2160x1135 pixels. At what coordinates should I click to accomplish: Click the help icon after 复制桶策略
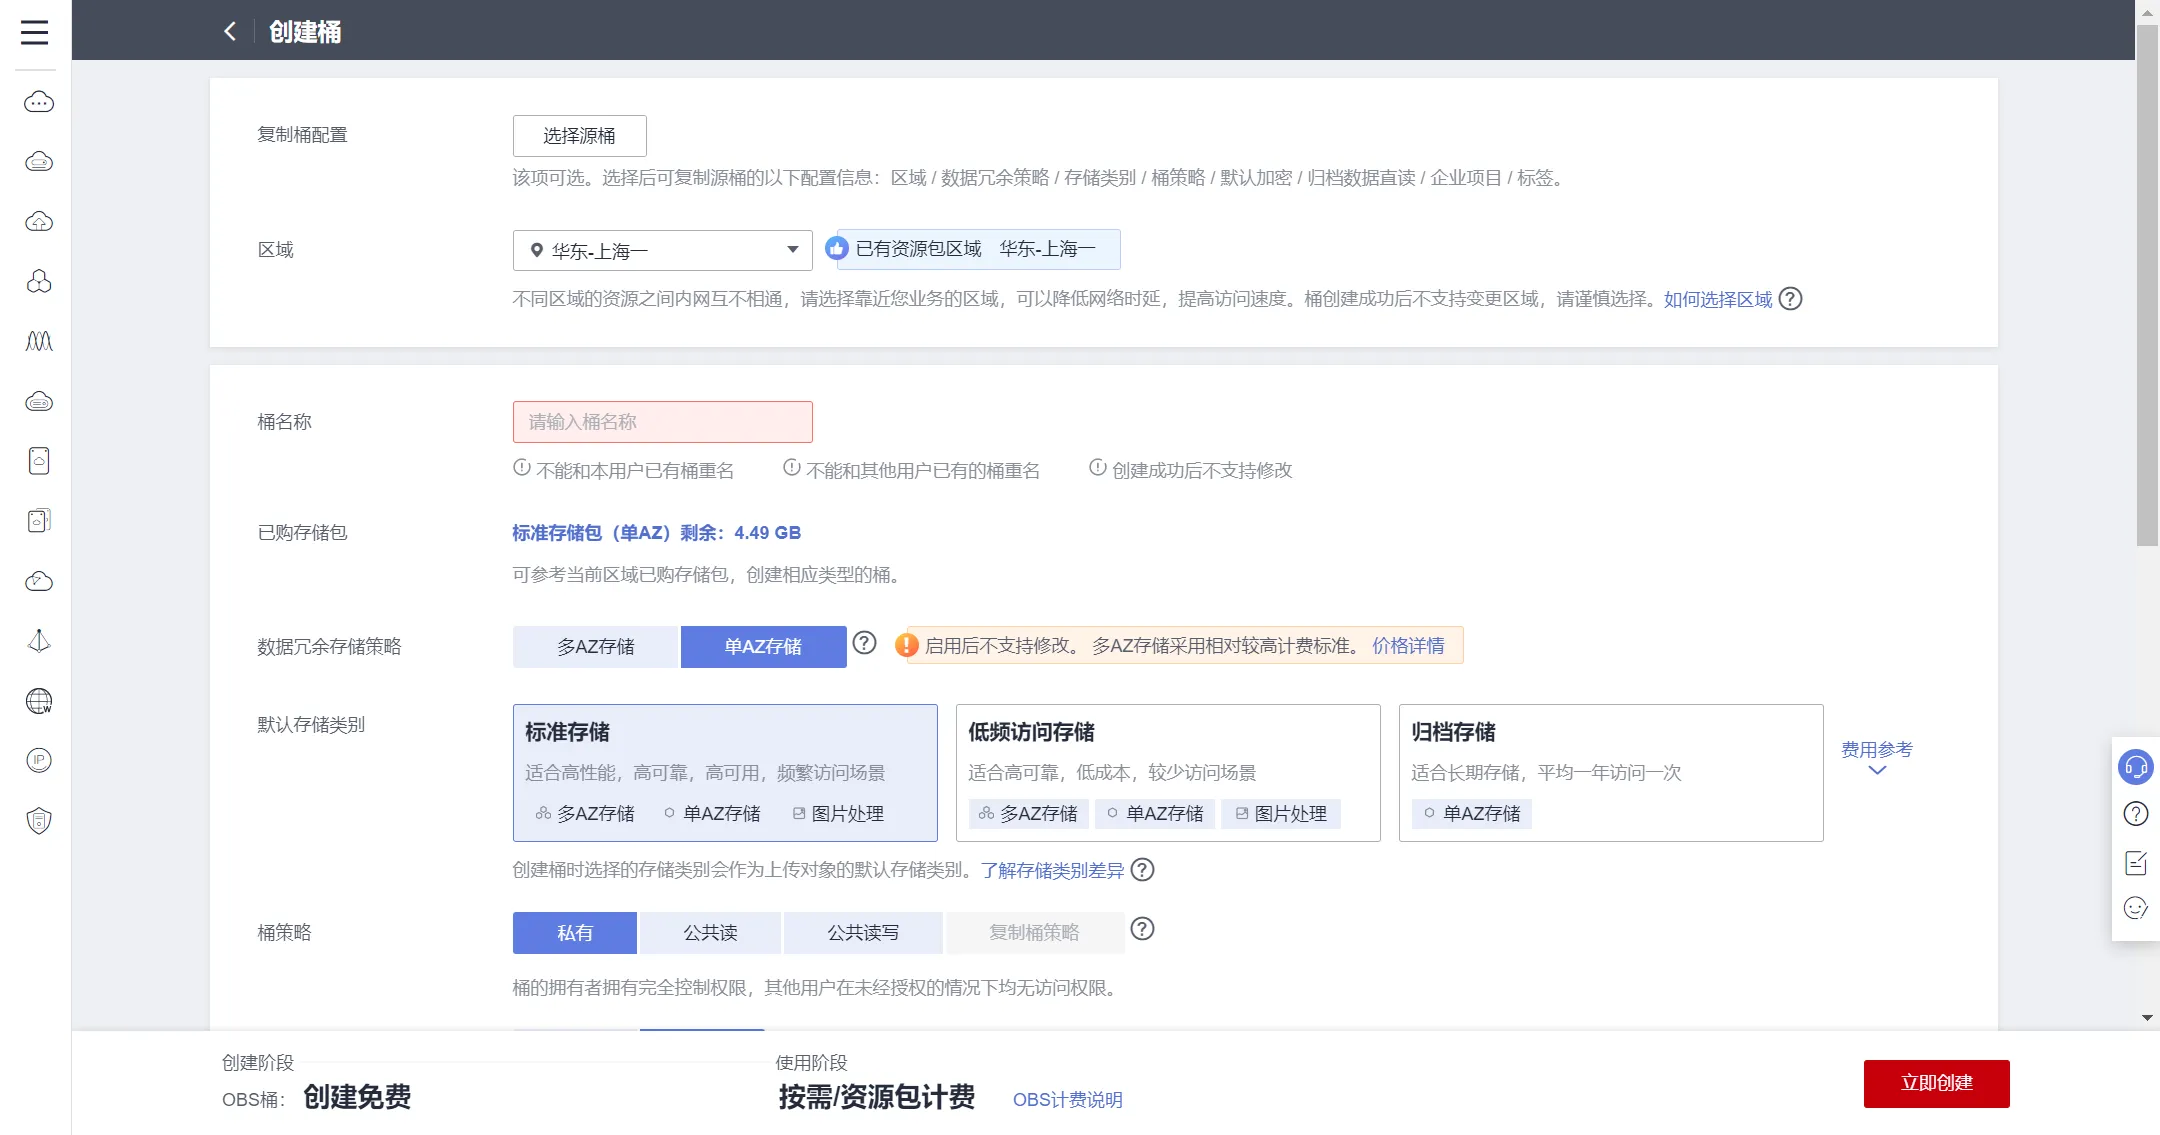(x=1142, y=929)
